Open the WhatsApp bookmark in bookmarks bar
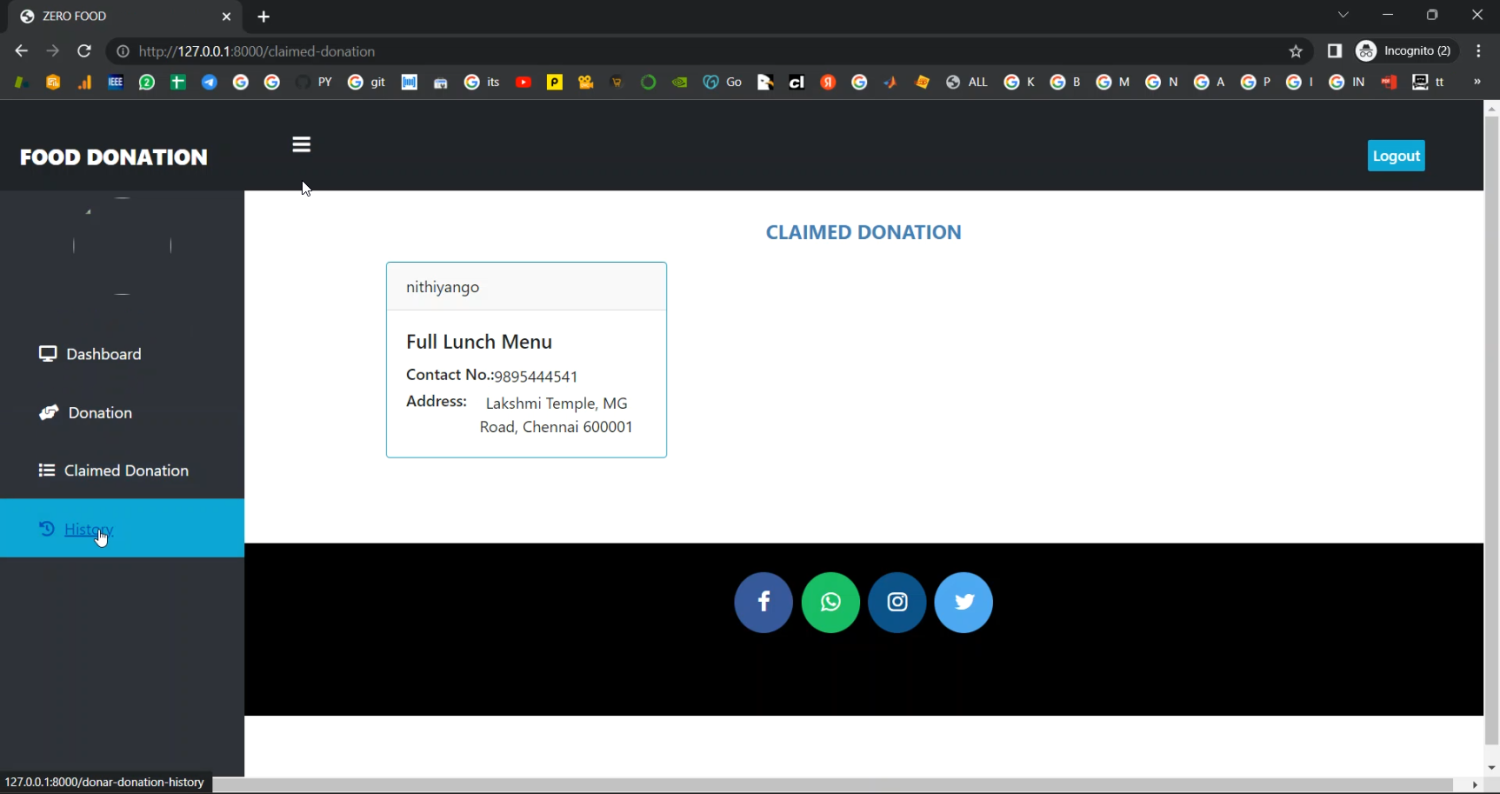Viewport: 1500px width, 794px height. 147,82
